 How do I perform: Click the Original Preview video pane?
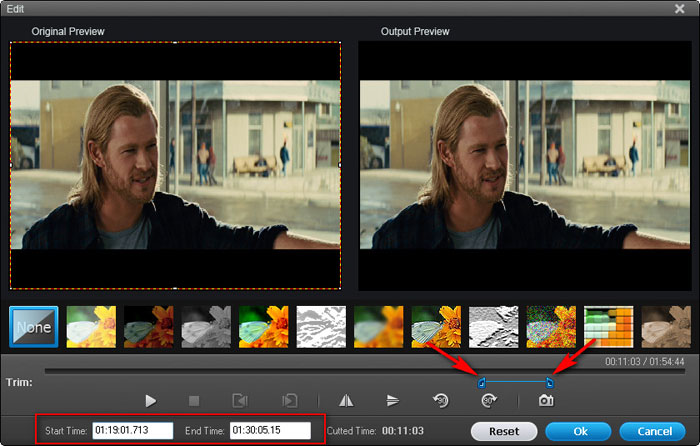tap(175, 166)
